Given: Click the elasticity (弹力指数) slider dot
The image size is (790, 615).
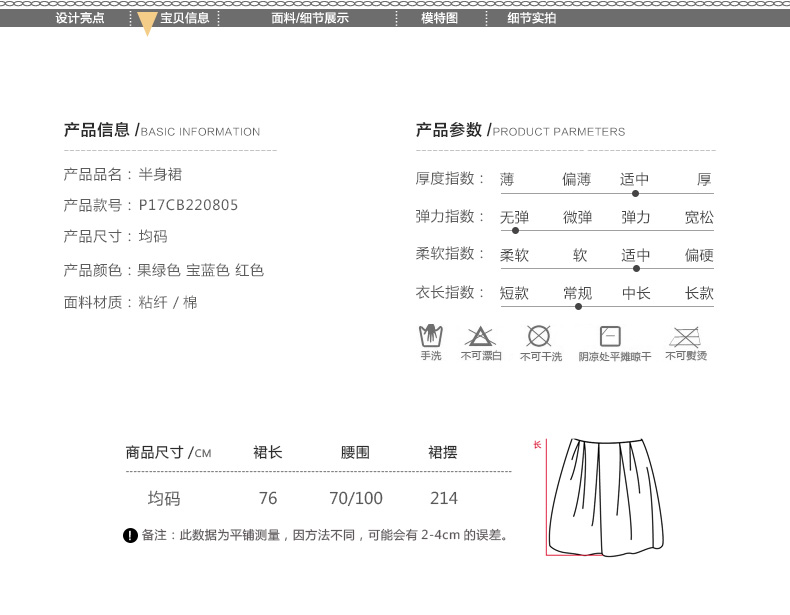Looking at the screenshot, I should tap(516, 231).
